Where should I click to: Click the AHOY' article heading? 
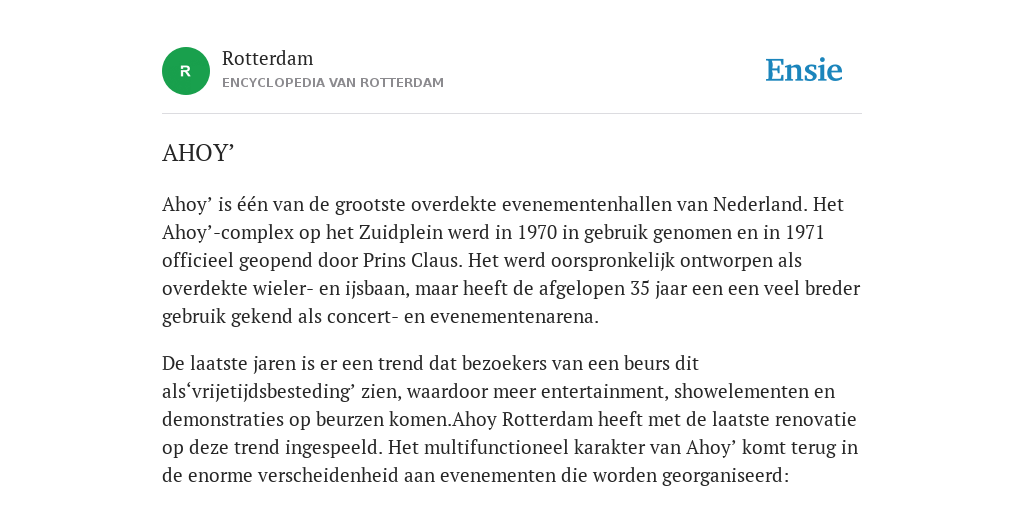198,153
